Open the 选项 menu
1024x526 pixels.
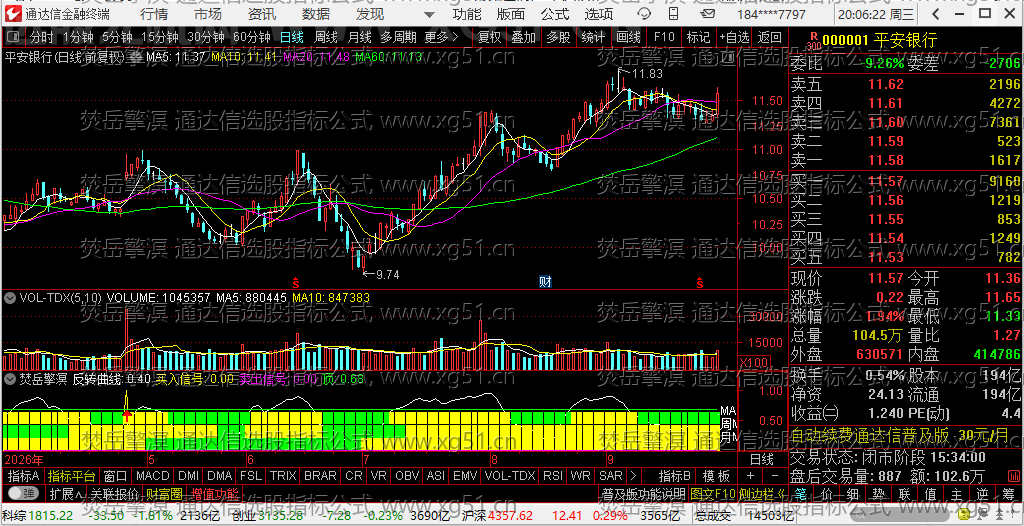pyautogui.click(x=599, y=14)
